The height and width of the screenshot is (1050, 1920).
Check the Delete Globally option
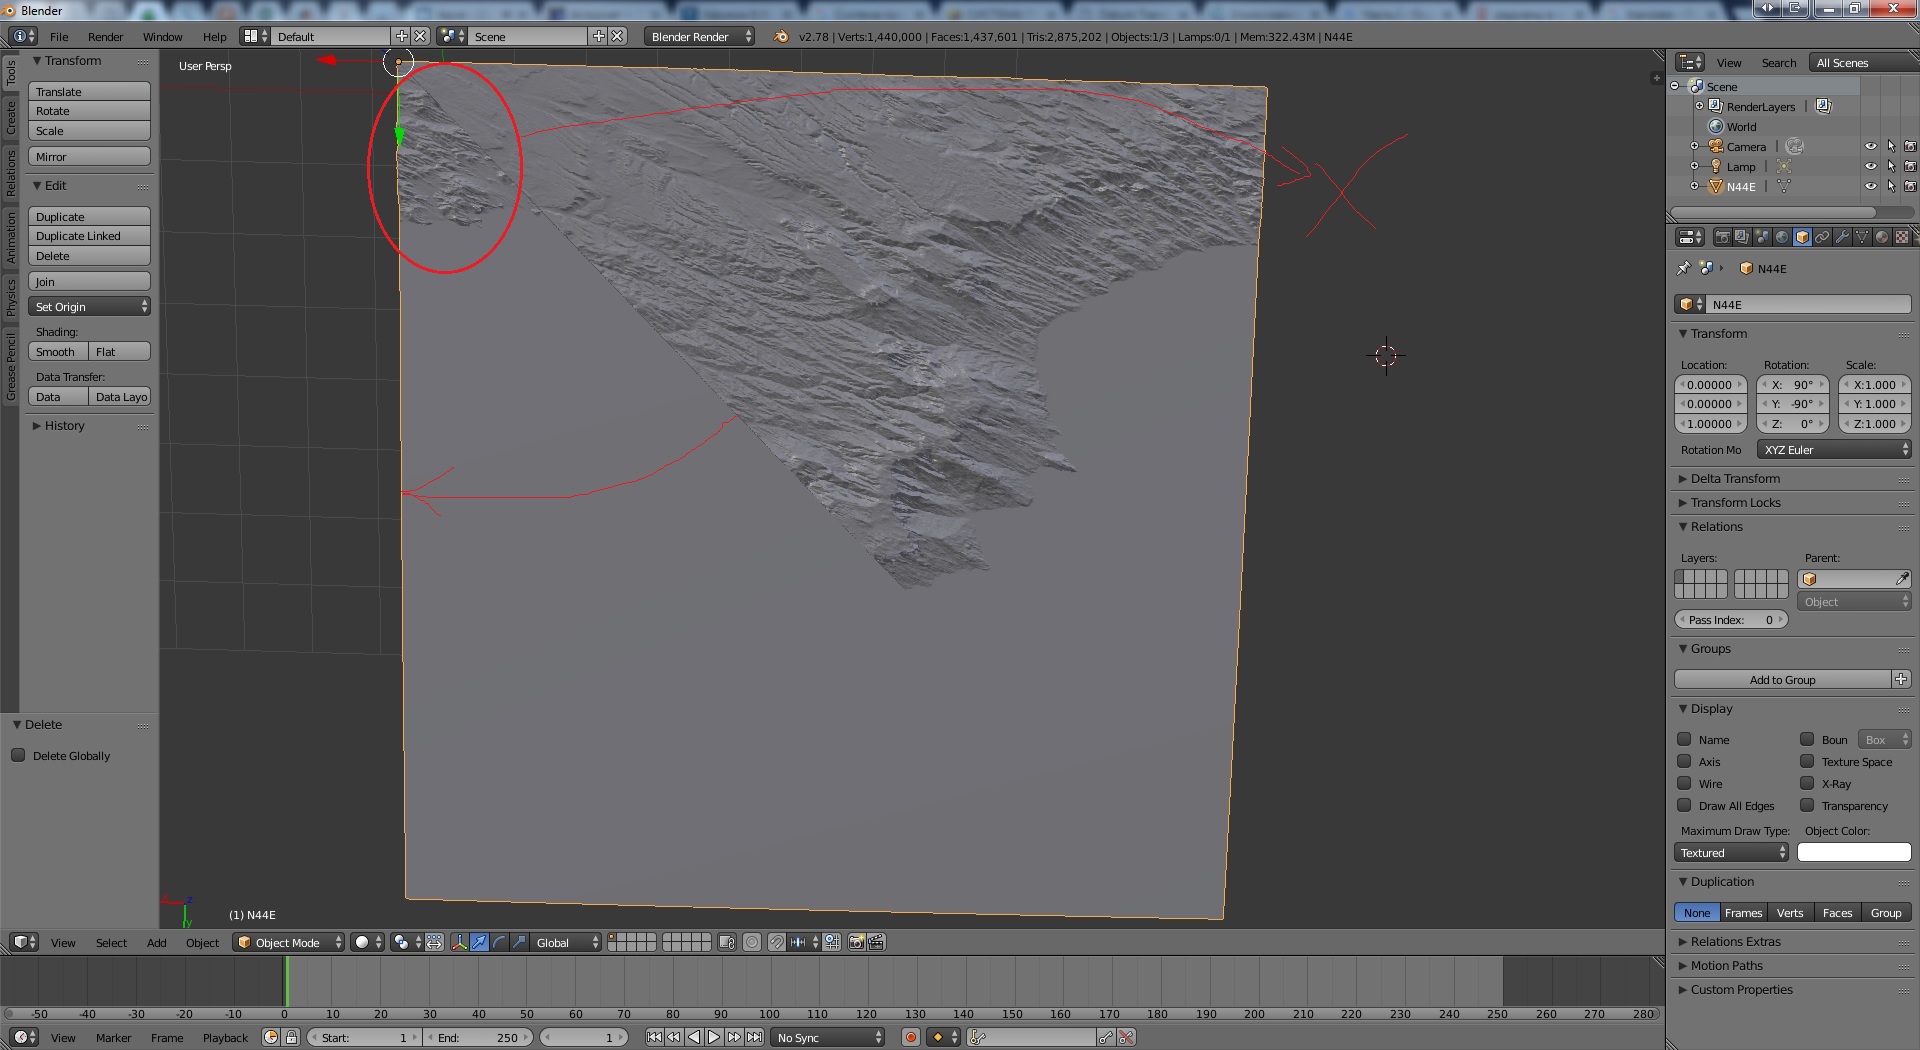18,756
